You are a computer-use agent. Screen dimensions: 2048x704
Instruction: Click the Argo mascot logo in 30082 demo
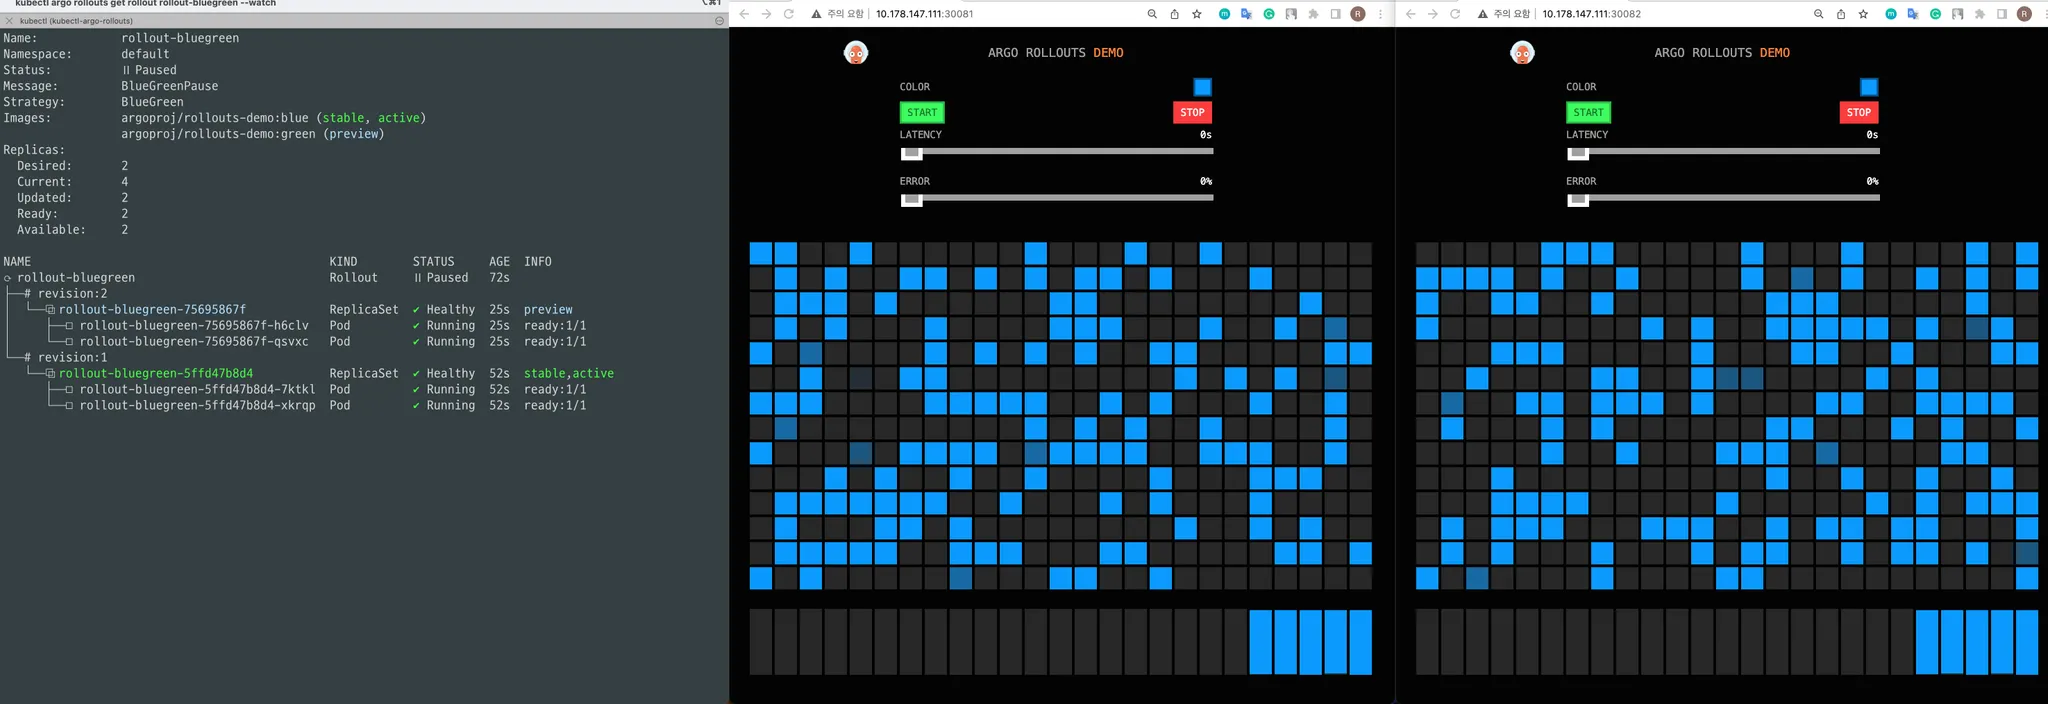(x=1522, y=53)
